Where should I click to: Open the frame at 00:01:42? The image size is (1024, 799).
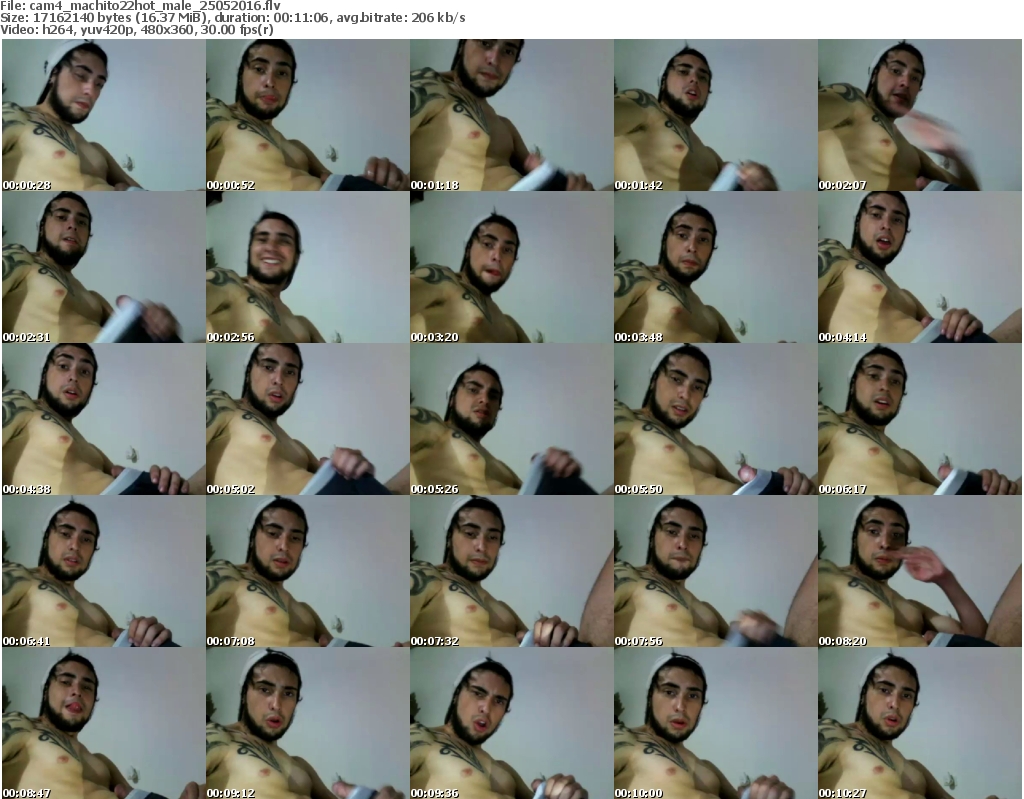coord(715,115)
